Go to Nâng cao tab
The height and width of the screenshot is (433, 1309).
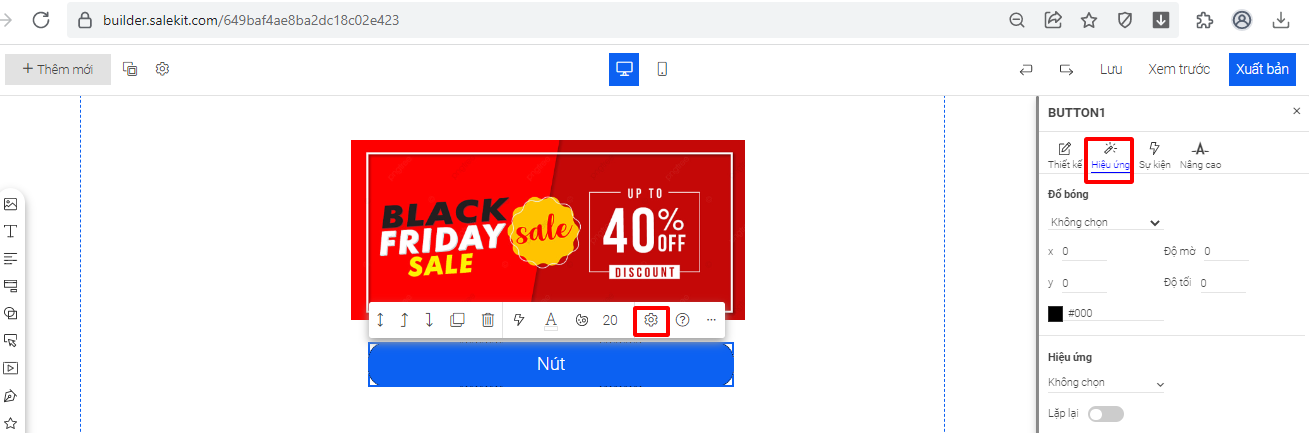click(1200, 155)
